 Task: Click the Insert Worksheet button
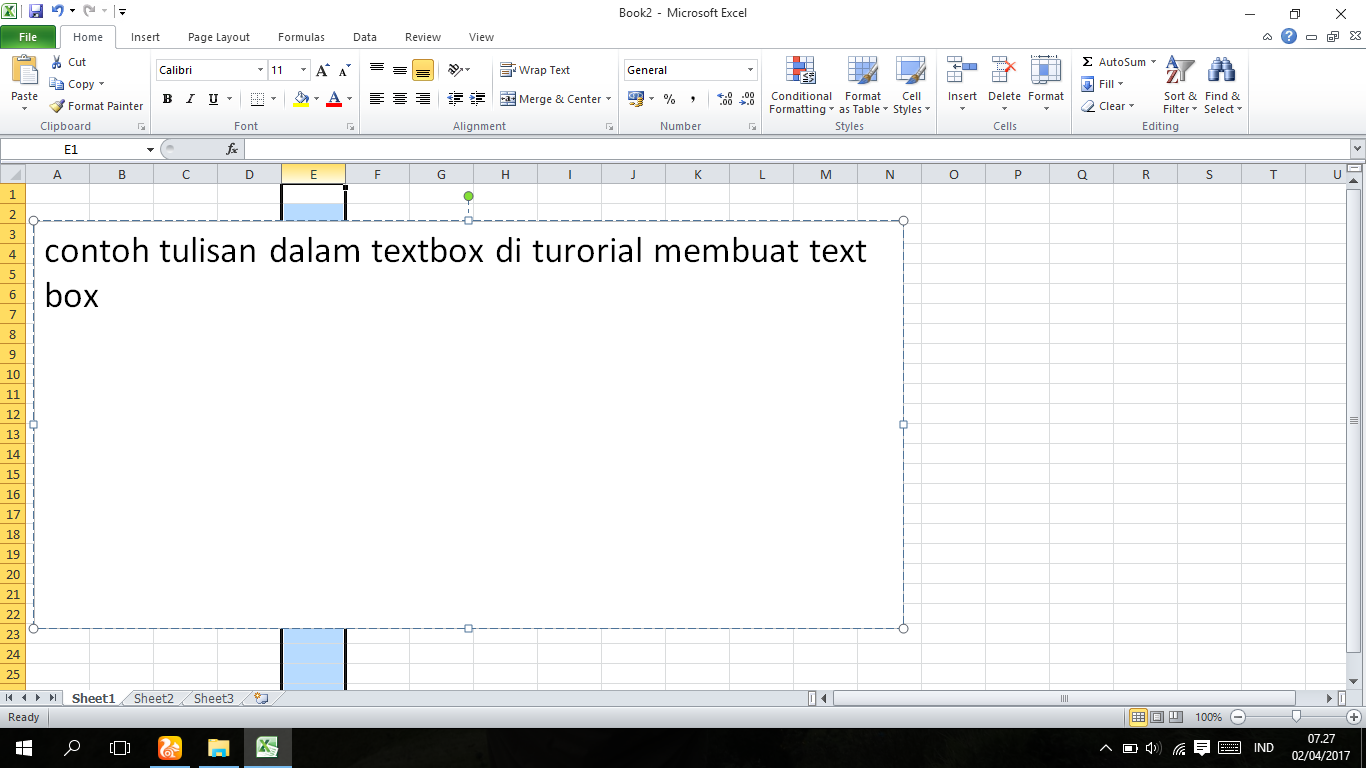click(261, 698)
